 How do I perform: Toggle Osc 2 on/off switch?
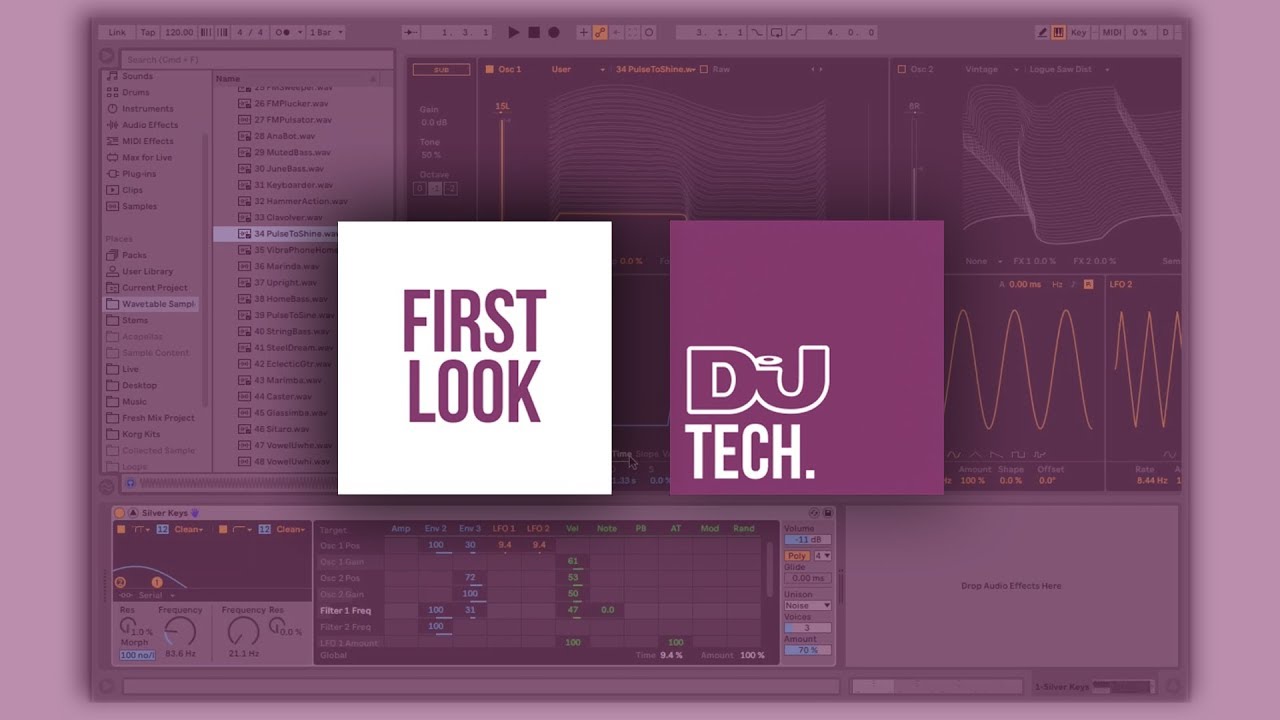[902, 69]
